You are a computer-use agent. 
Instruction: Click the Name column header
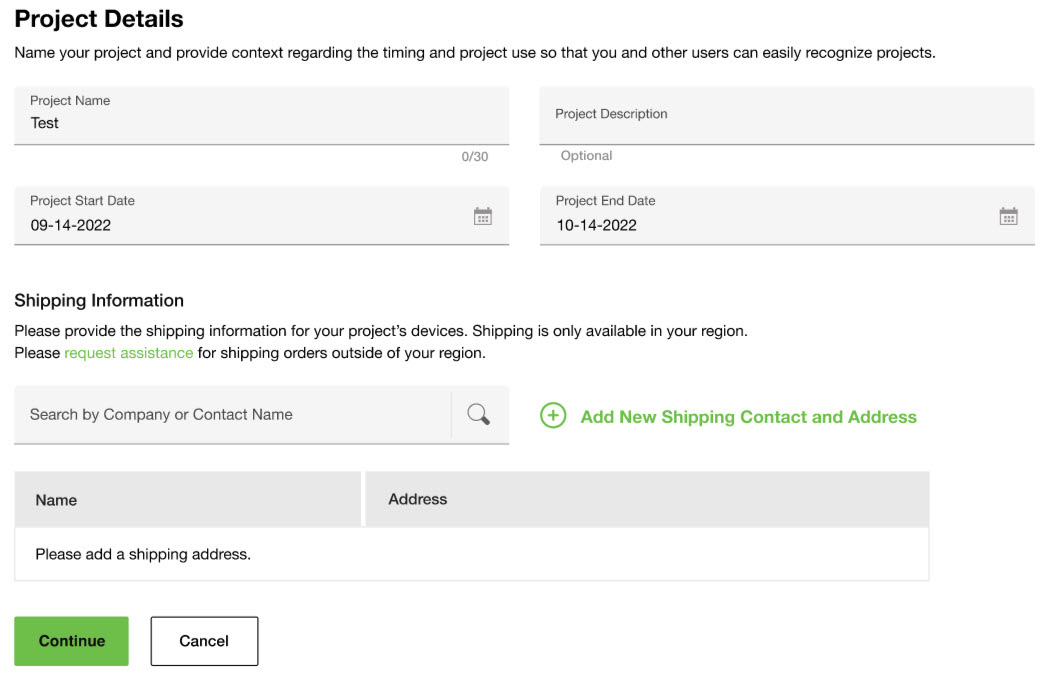click(x=56, y=500)
